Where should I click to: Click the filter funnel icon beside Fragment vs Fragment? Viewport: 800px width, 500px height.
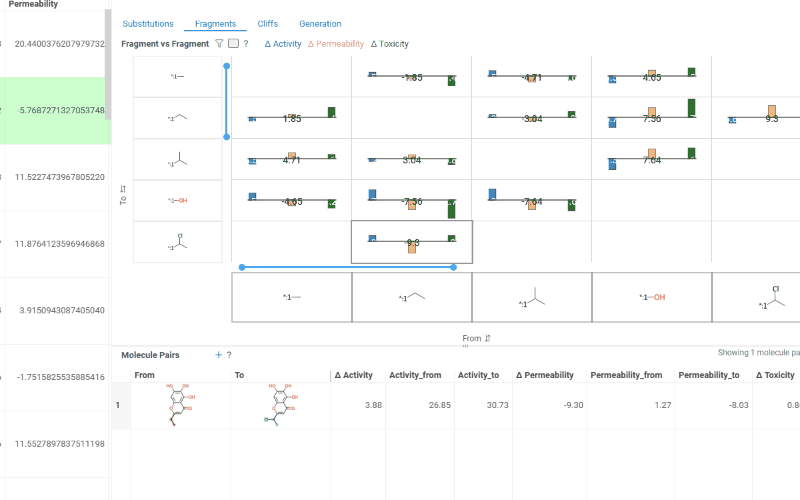219,44
